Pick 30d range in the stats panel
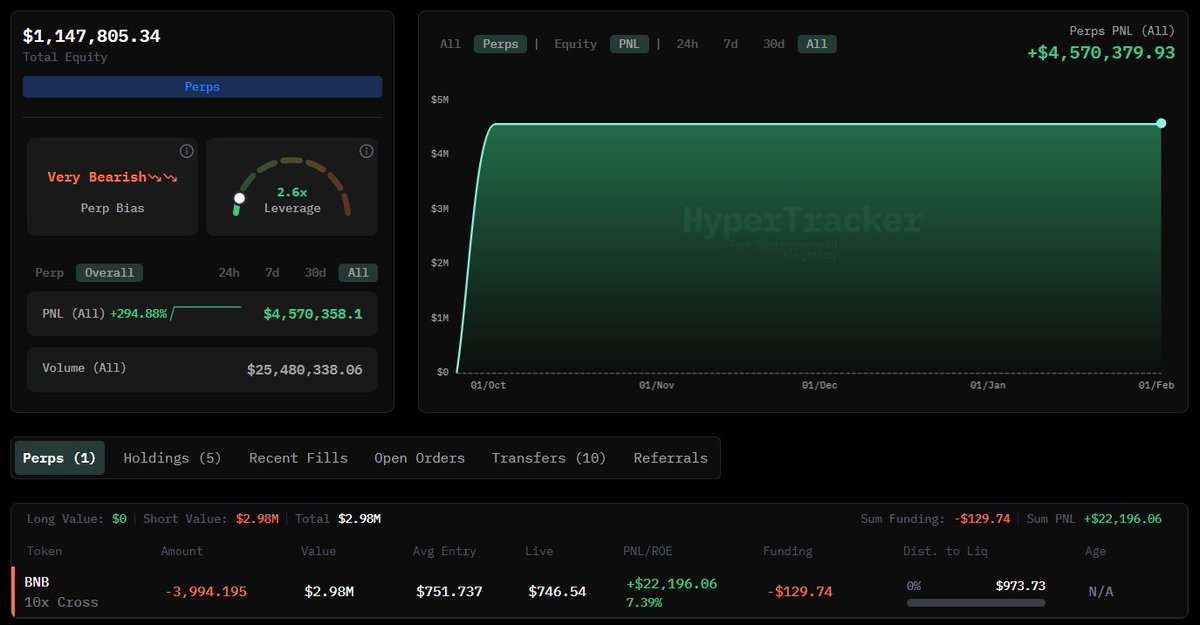The width and height of the screenshot is (1200, 625). [315, 272]
